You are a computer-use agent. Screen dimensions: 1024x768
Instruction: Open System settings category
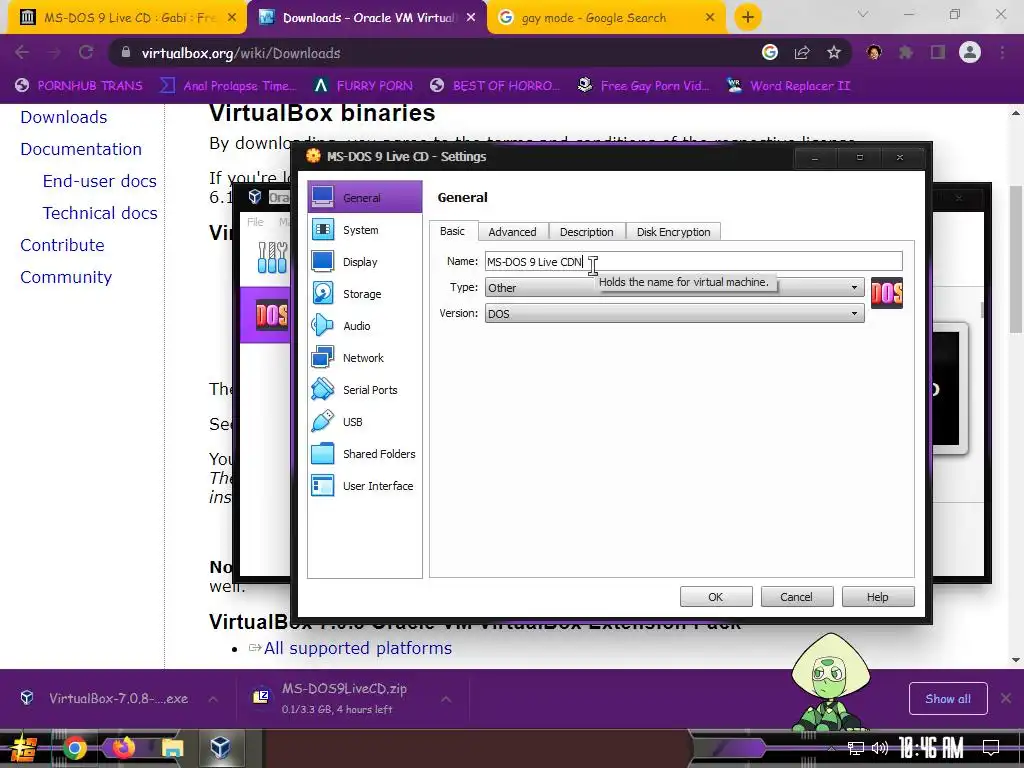click(364, 230)
